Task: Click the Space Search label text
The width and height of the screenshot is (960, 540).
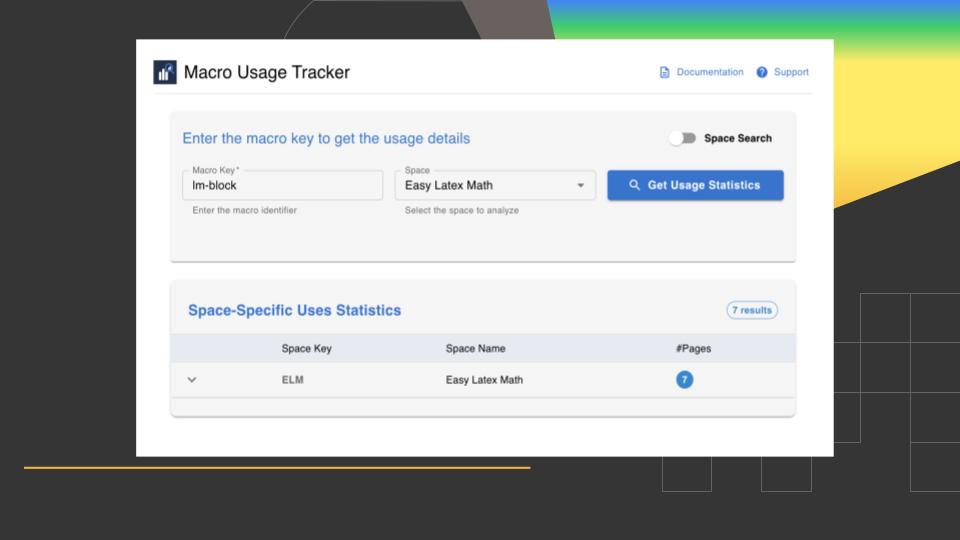Action: (738, 138)
